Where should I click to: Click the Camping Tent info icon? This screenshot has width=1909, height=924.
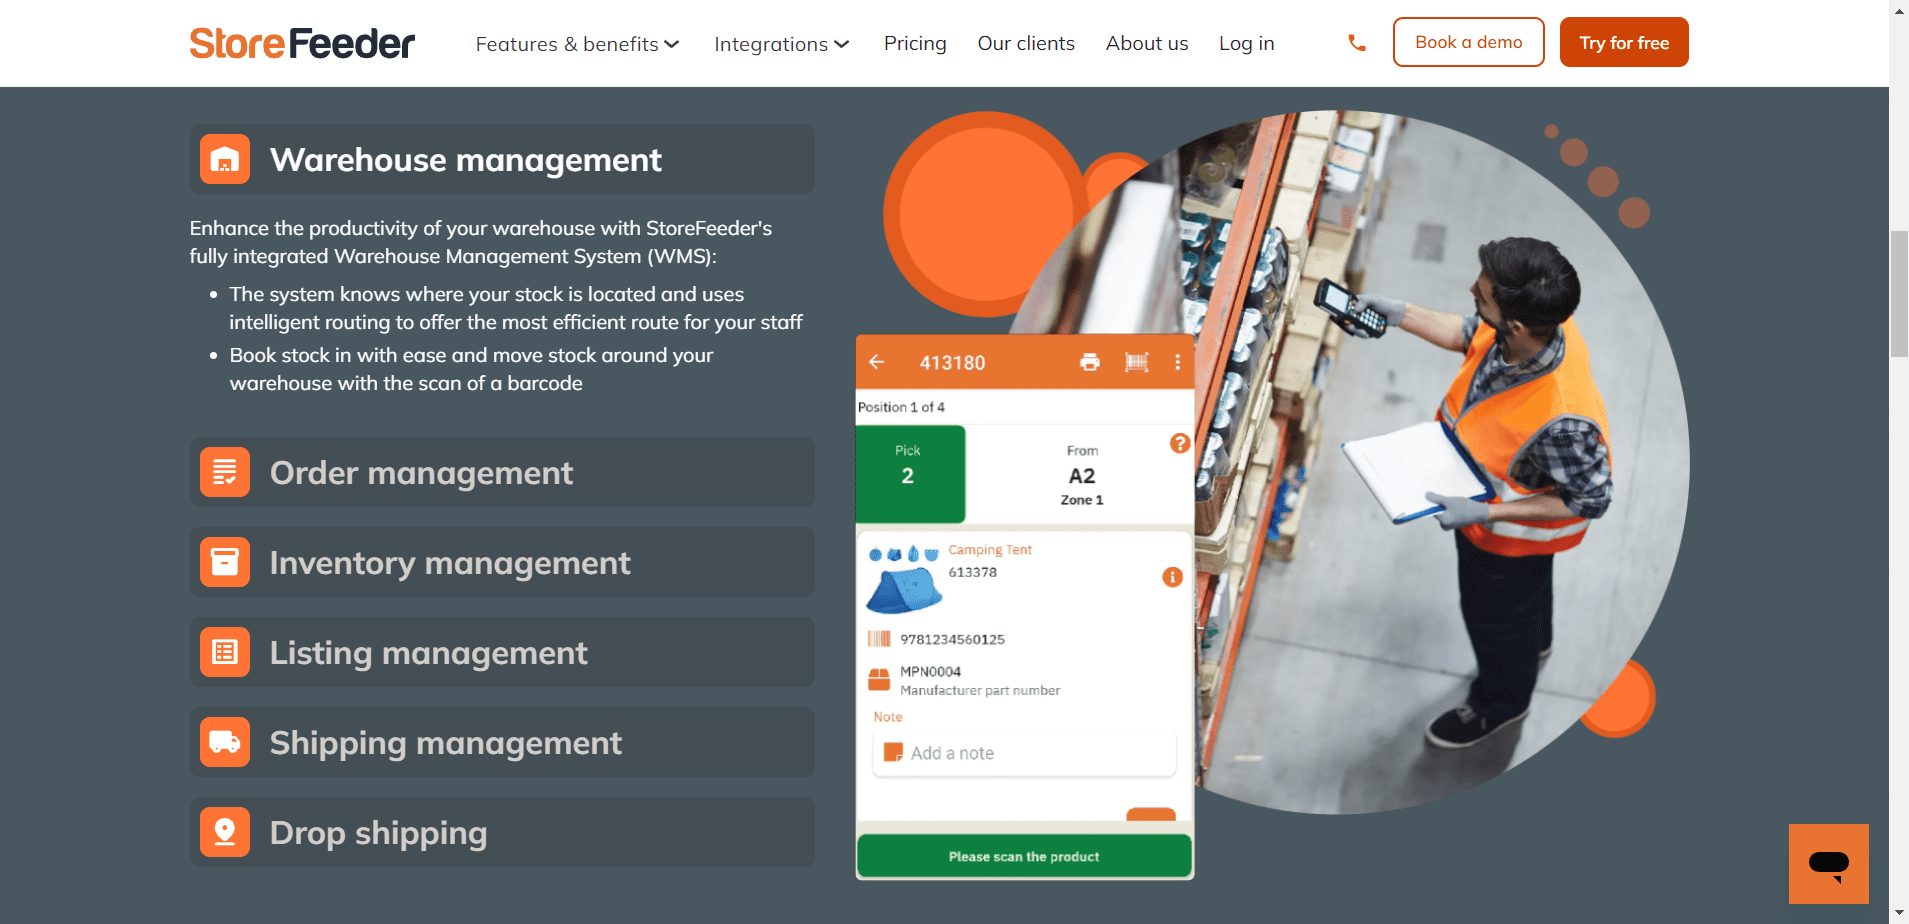coord(1173,577)
